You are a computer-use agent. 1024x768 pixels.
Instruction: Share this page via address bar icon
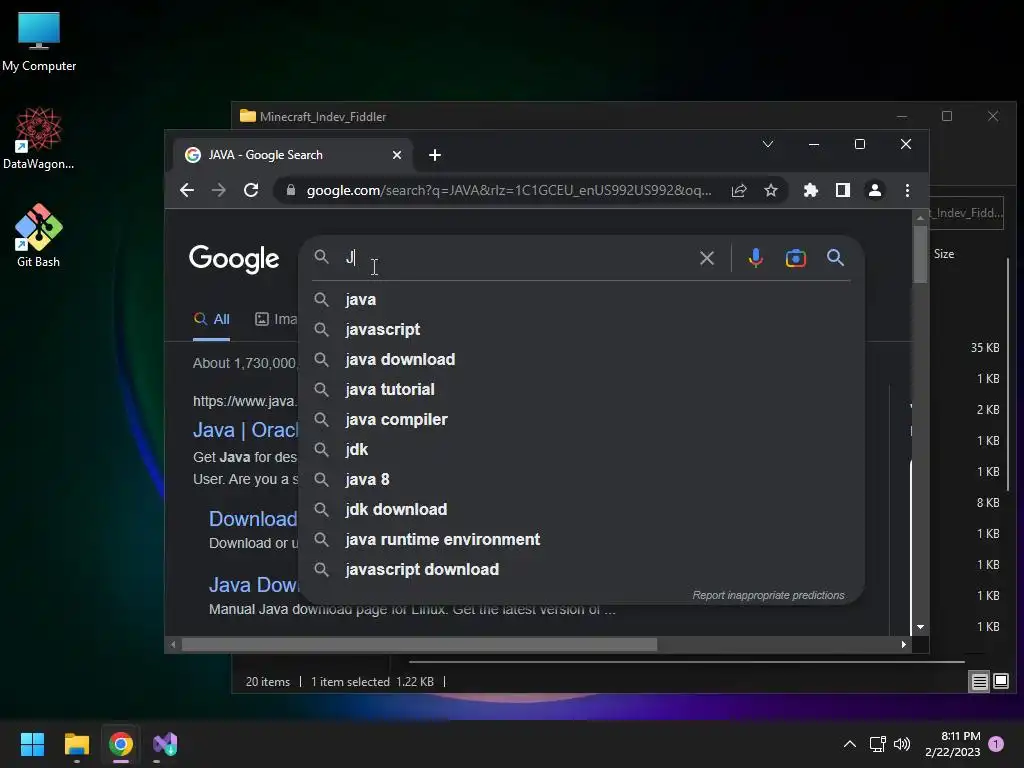click(x=739, y=190)
